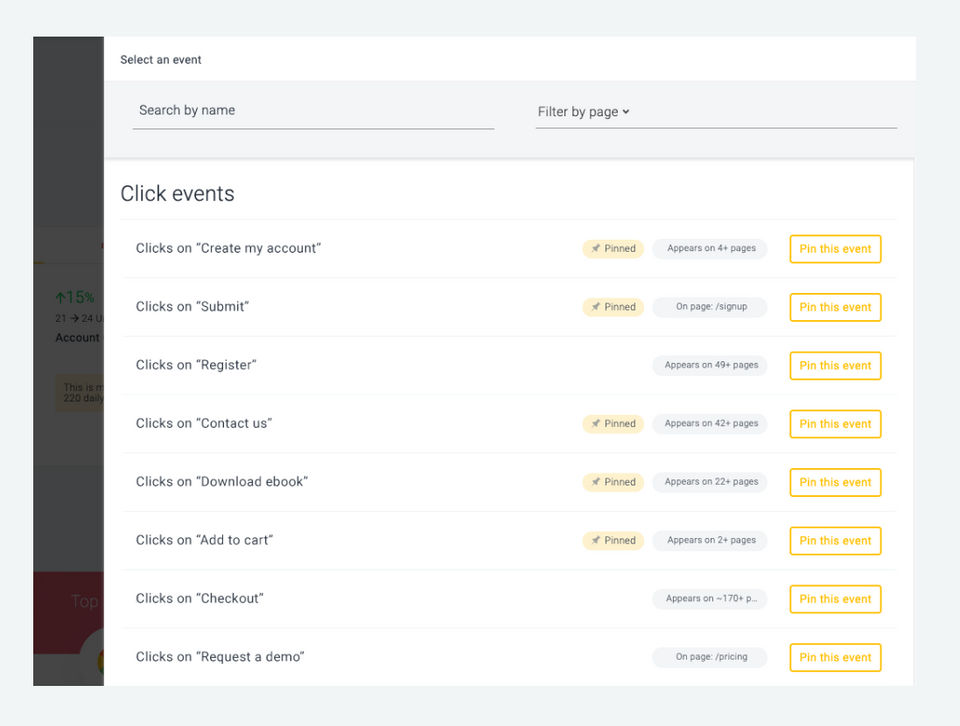Screen dimensions: 960x726
Task: Click pin icon on "Submit" Pinned badge
Action: click(596, 307)
